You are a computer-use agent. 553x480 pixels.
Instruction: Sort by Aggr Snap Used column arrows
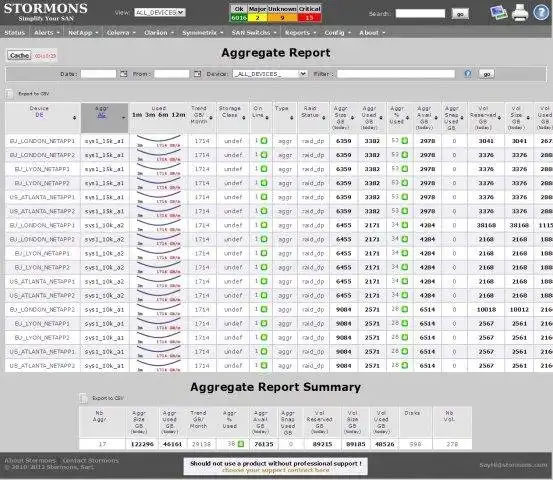pos(462,118)
